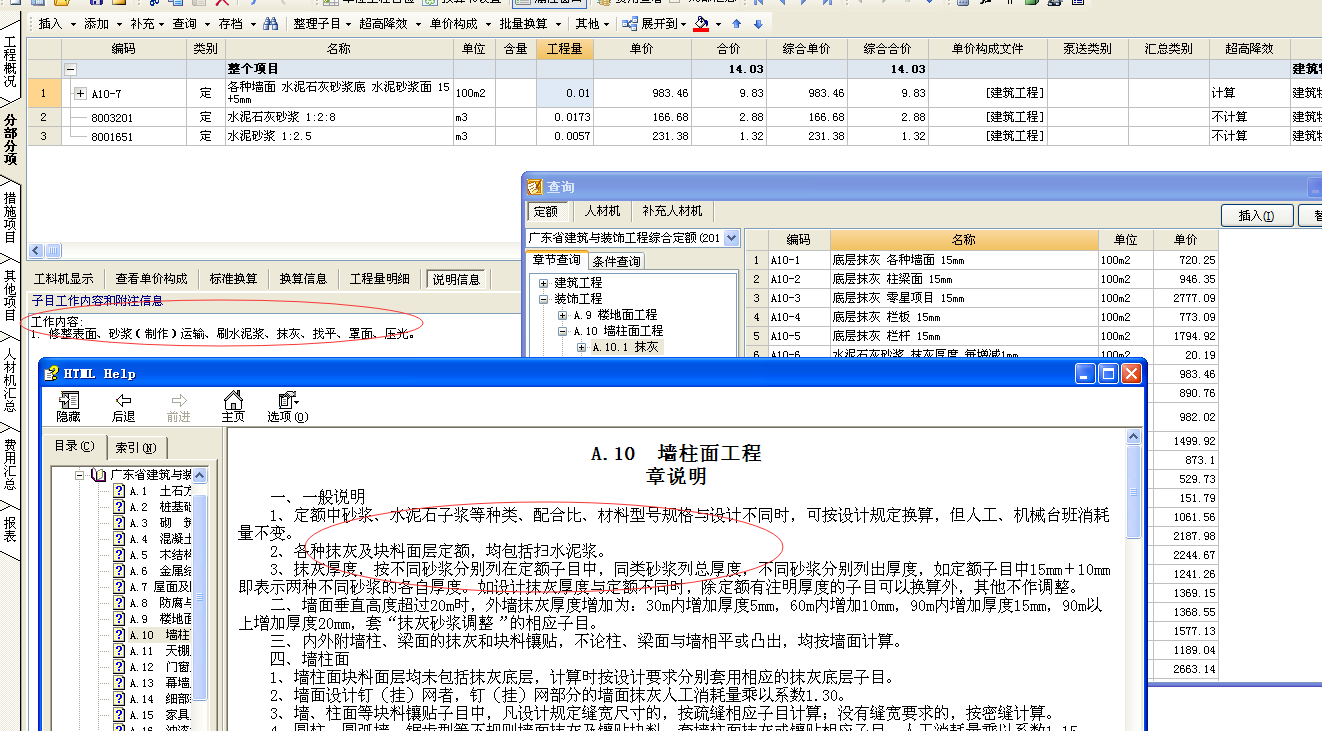Image resolution: width=1322 pixels, height=731 pixels.
Task: Open the 补充 dropdown menu
Action: coord(147,23)
